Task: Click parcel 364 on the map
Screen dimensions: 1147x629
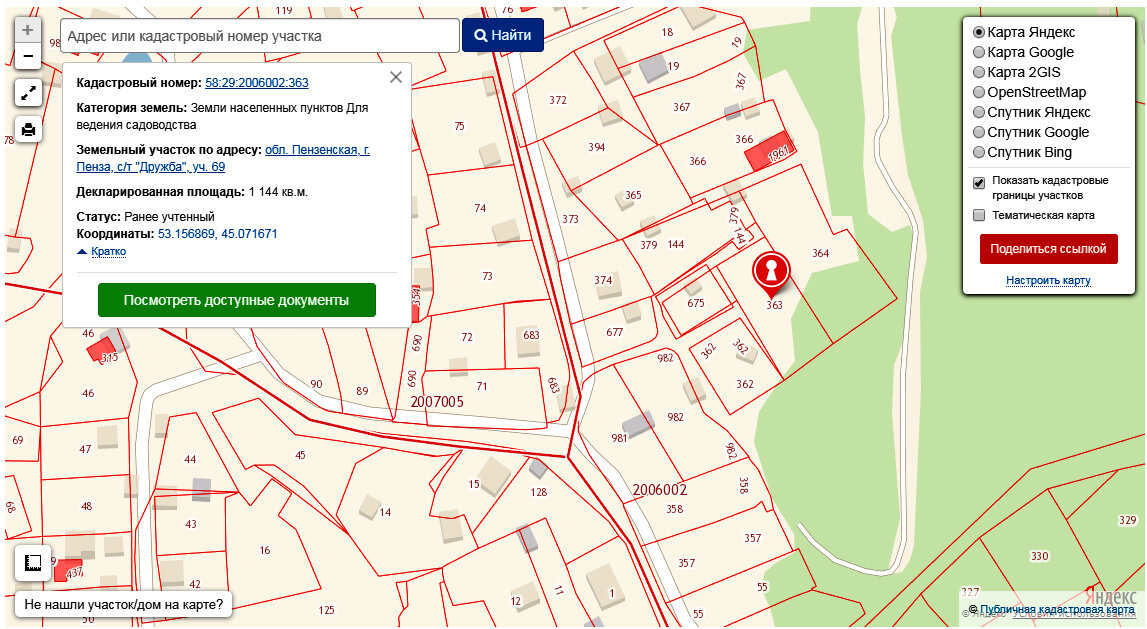Action: pyautogui.click(x=820, y=253)
